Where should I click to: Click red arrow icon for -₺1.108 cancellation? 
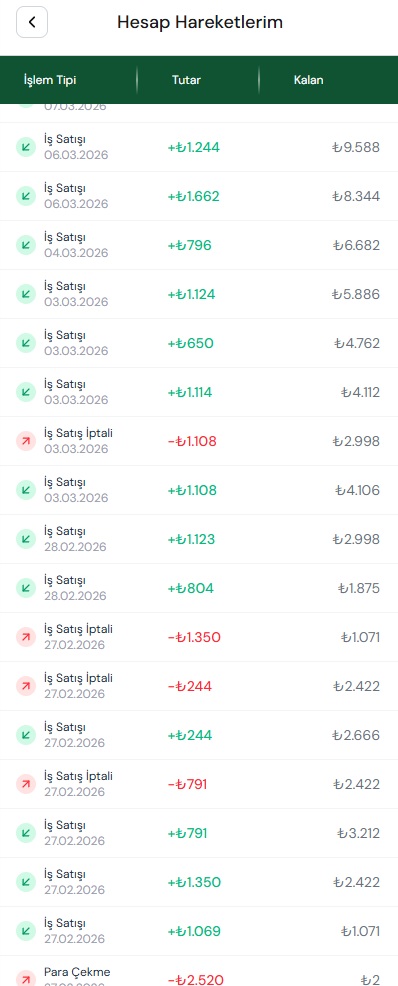[26, 441]
